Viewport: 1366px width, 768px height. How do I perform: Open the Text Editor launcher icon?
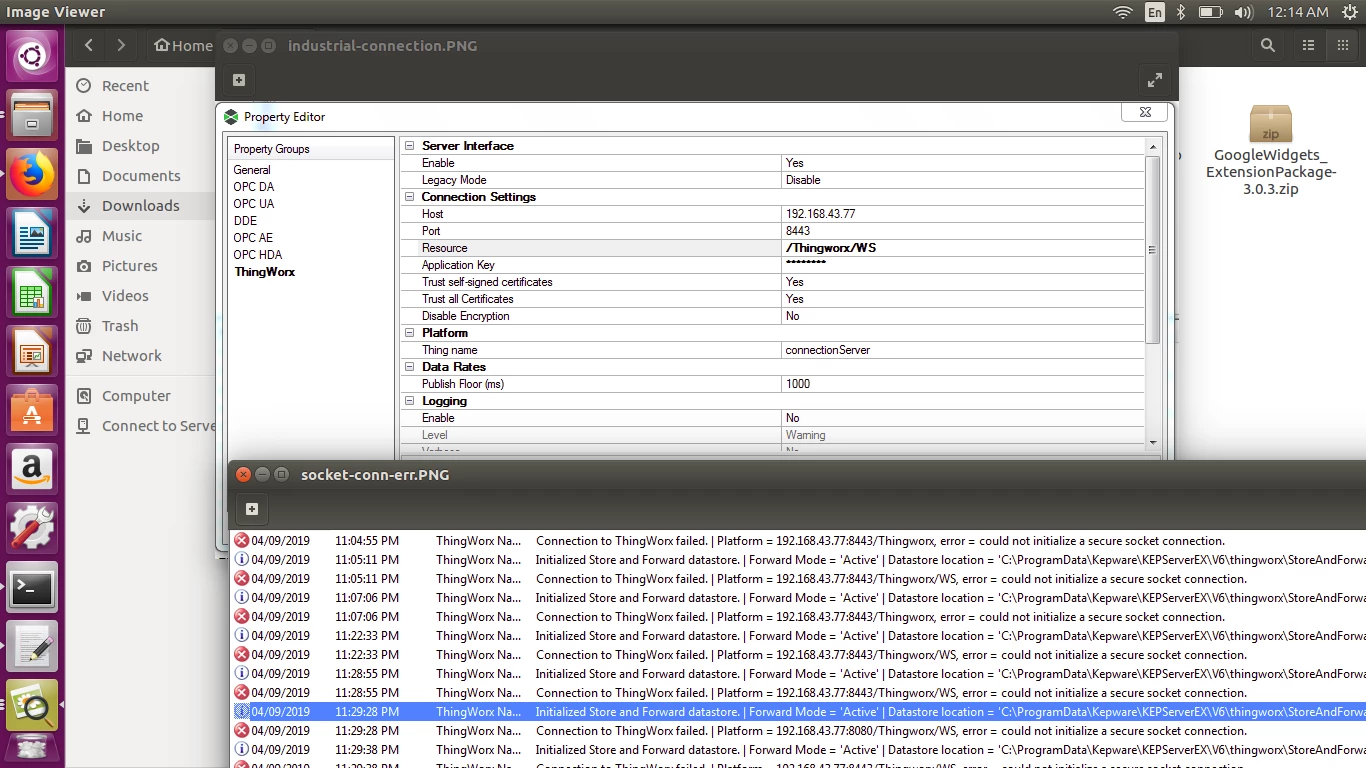[33, 648]
